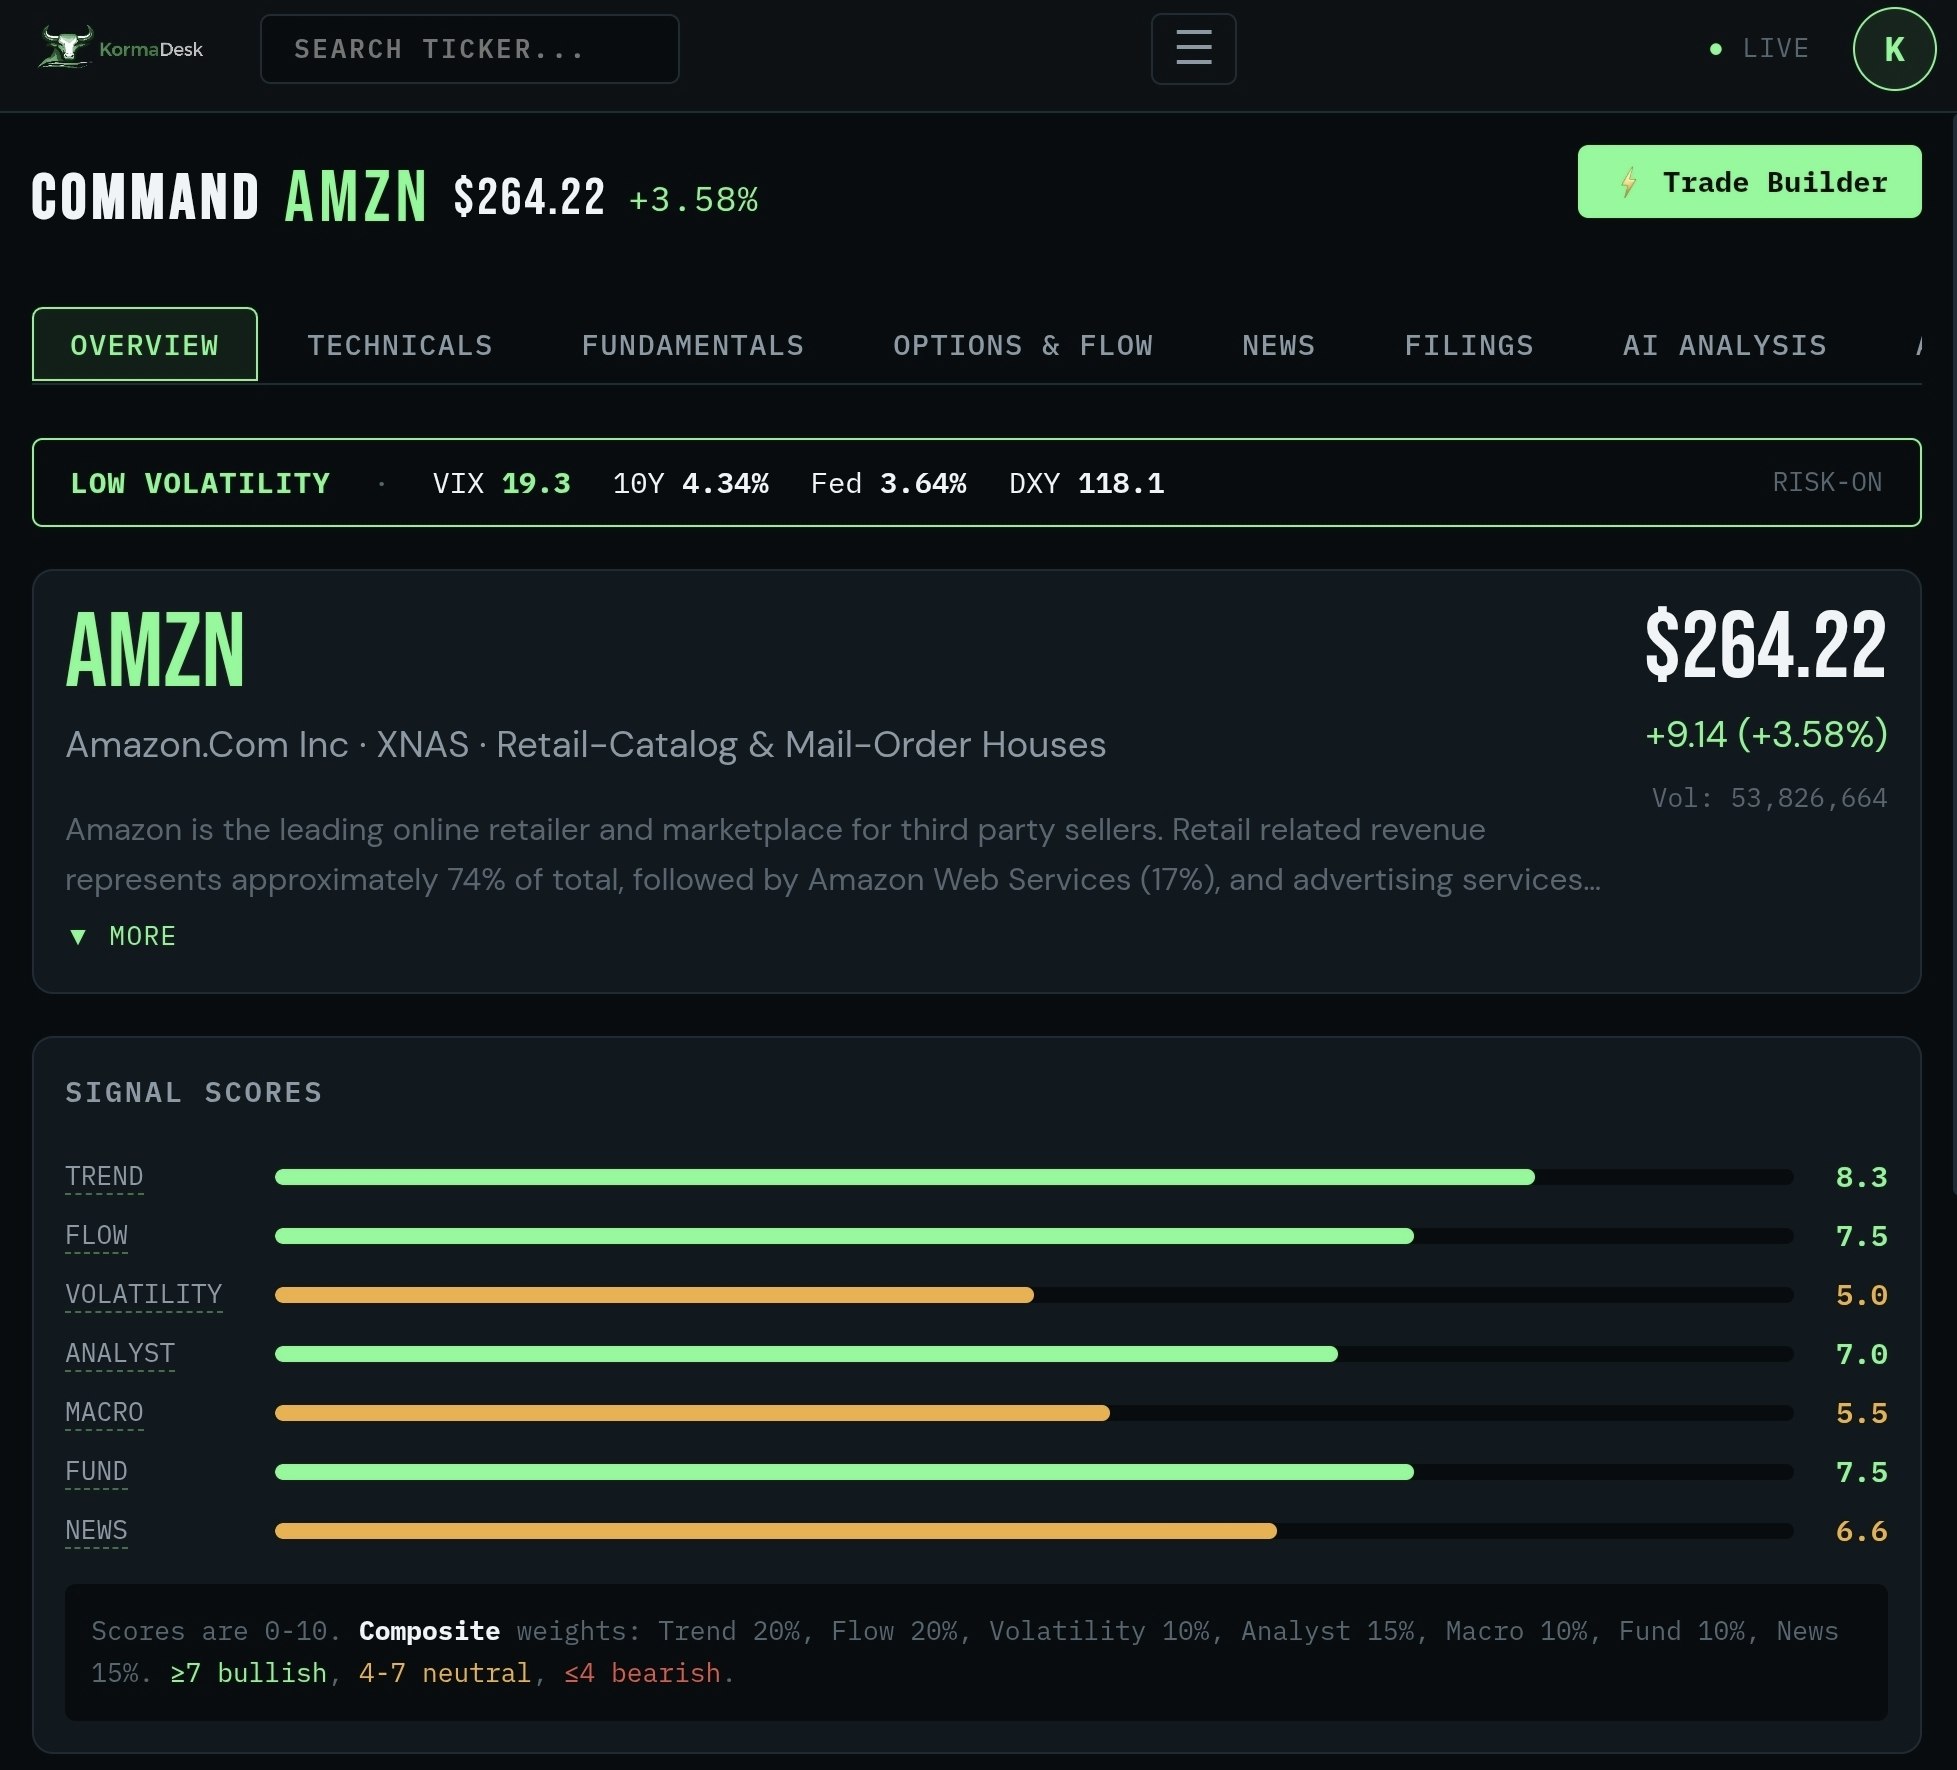
Task: Click the MACRO score label
Action: (x=104, y=1413)
